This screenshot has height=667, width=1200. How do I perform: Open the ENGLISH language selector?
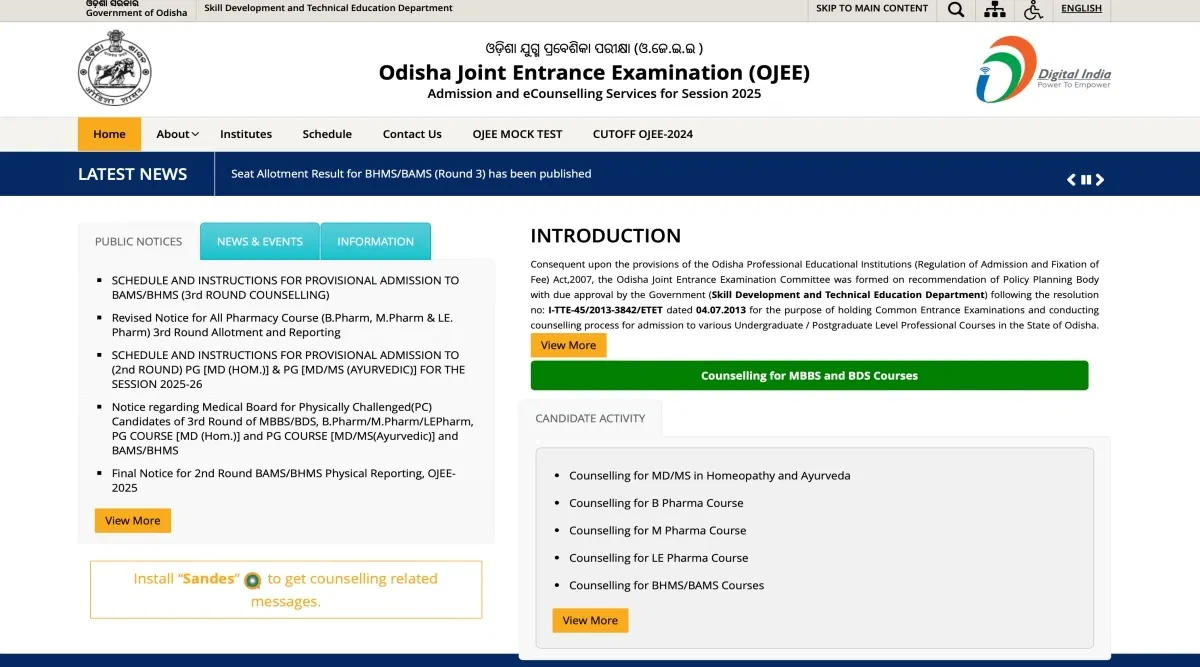pos(1081,8)
